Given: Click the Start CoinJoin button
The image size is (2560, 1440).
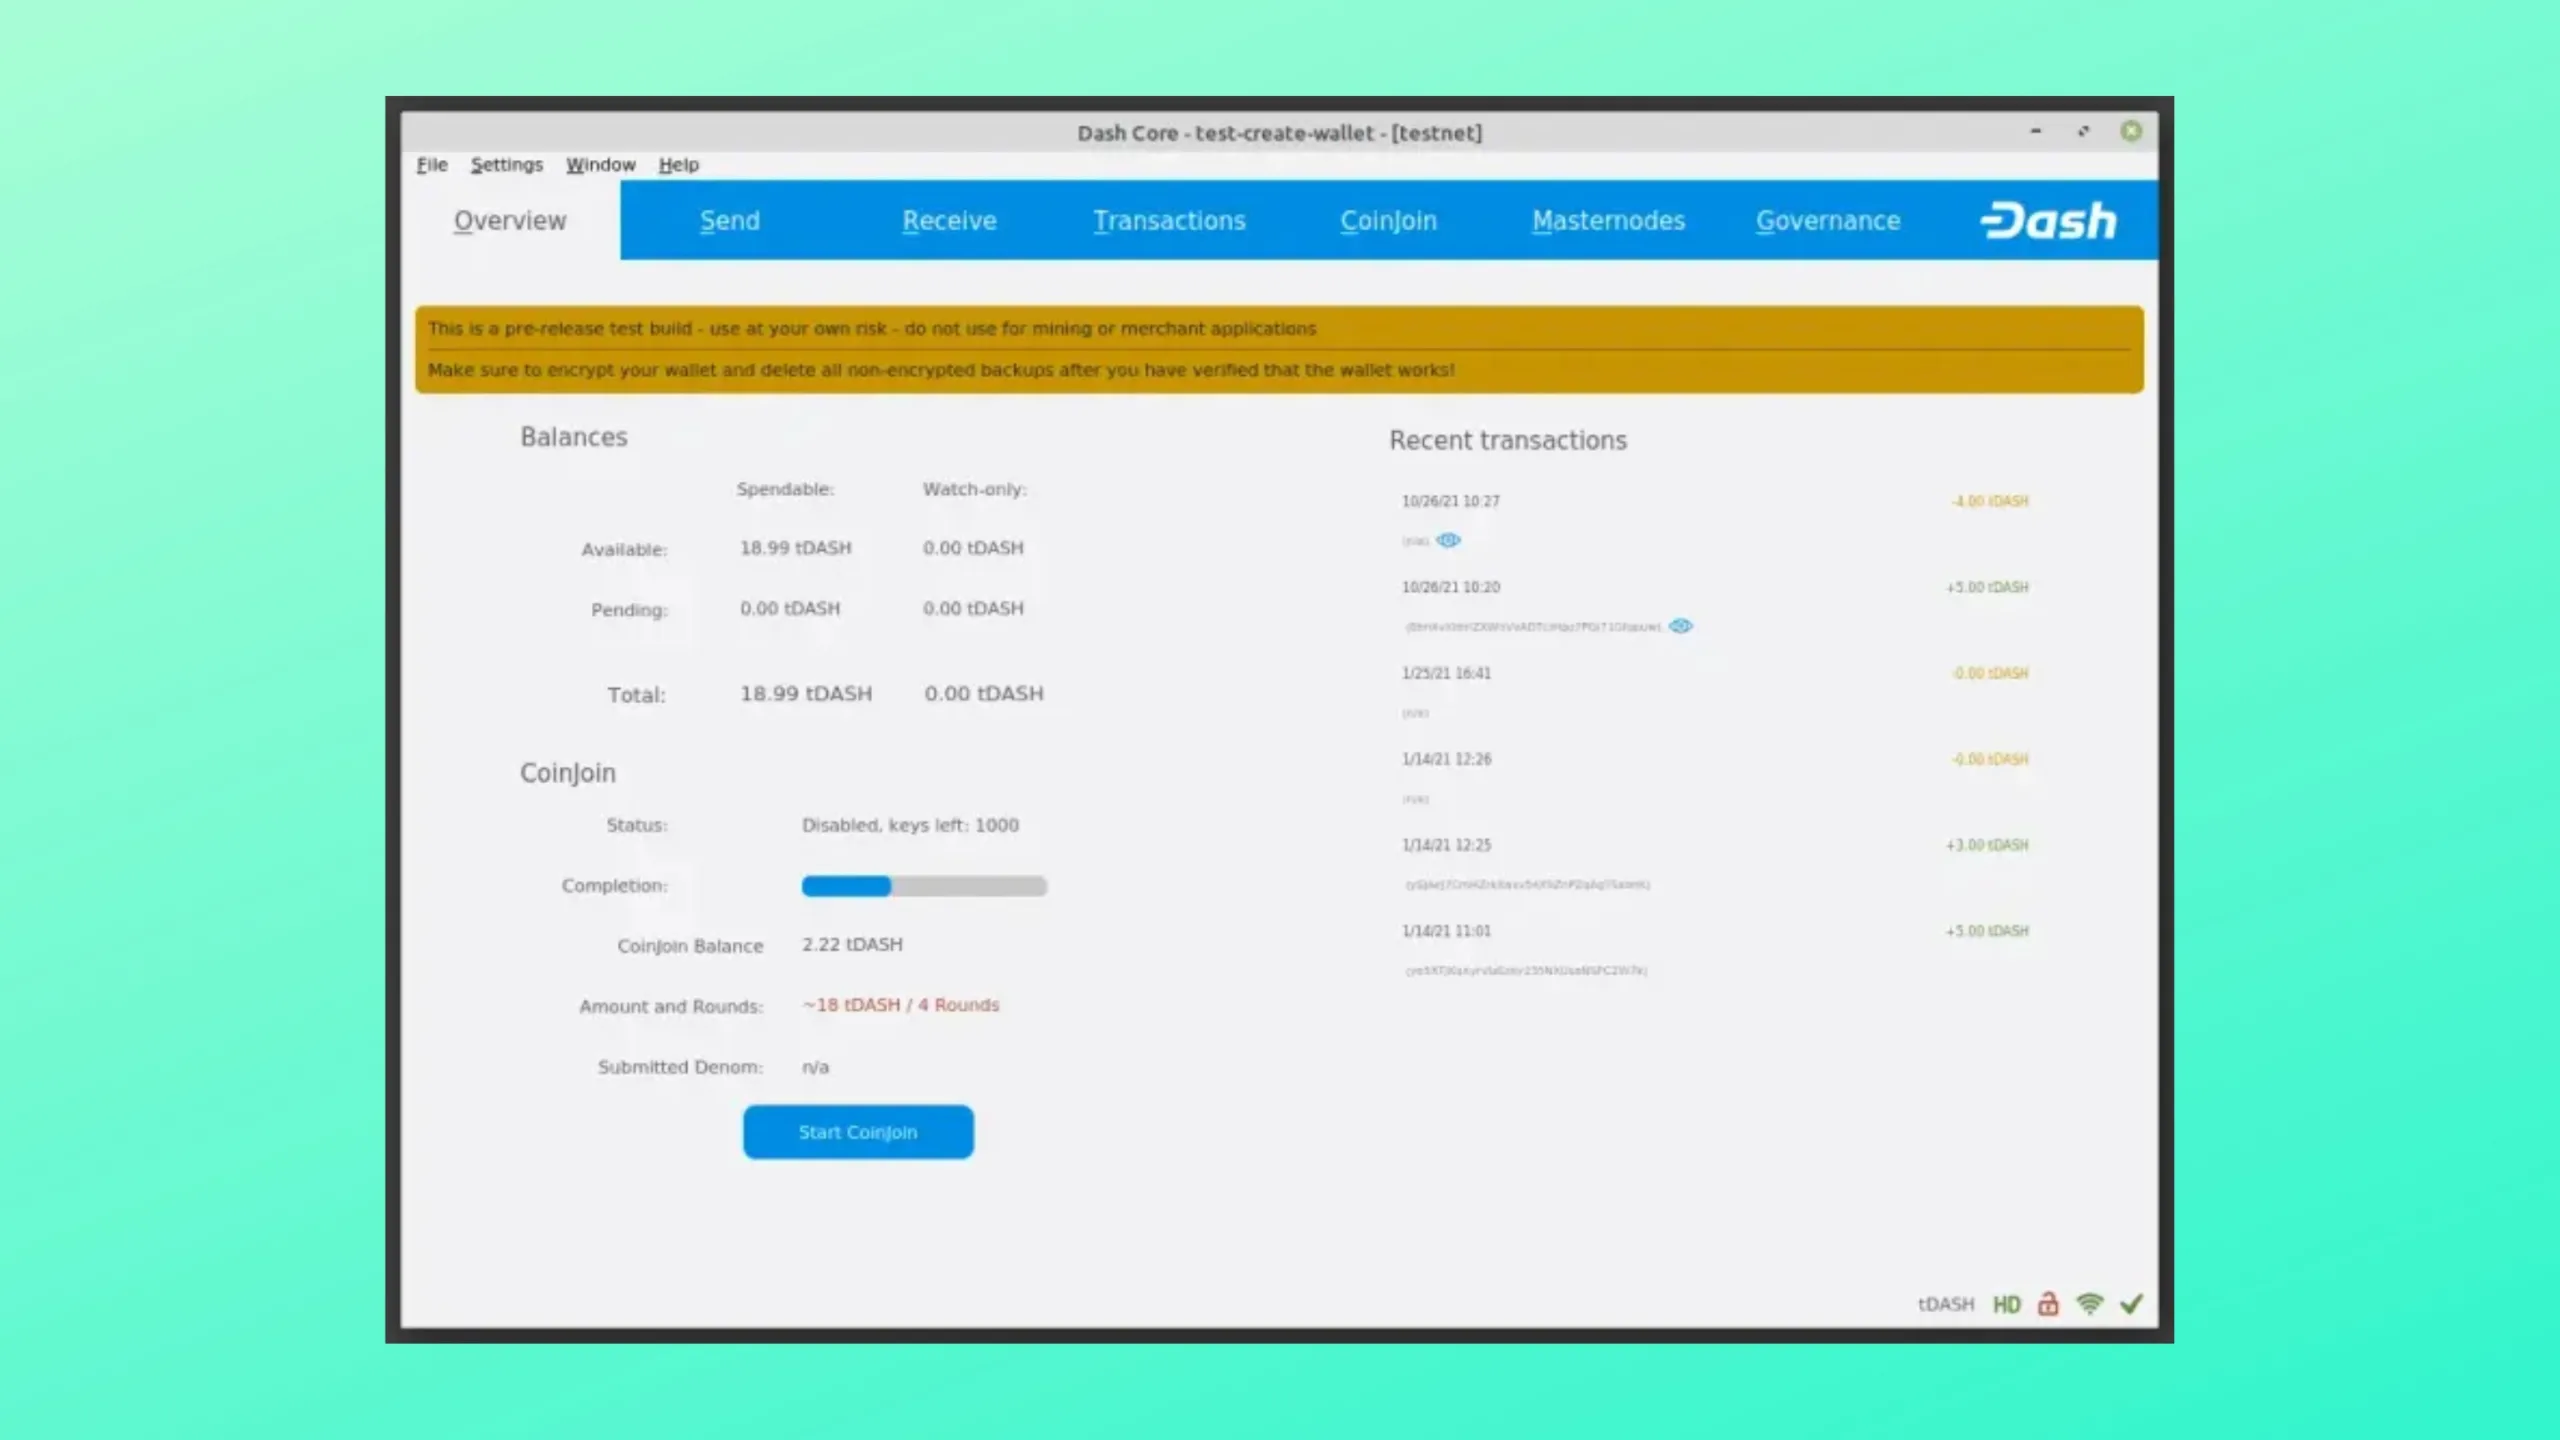Looking at the screenshot, I should point(858,1132).
